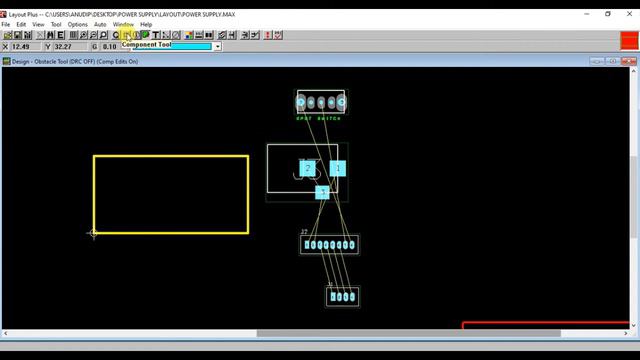This screenshot has width=640, height=360.
Task: Toggle the Online DRC icon
Action: (199, 36)
